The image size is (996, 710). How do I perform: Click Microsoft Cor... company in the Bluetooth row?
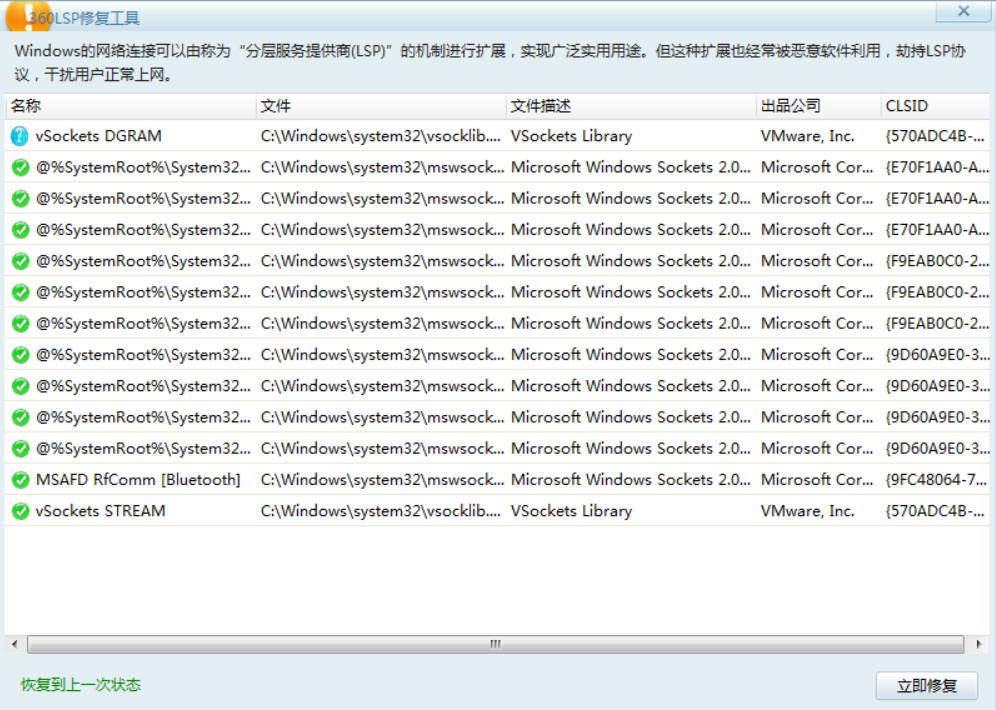click(817, 479)
